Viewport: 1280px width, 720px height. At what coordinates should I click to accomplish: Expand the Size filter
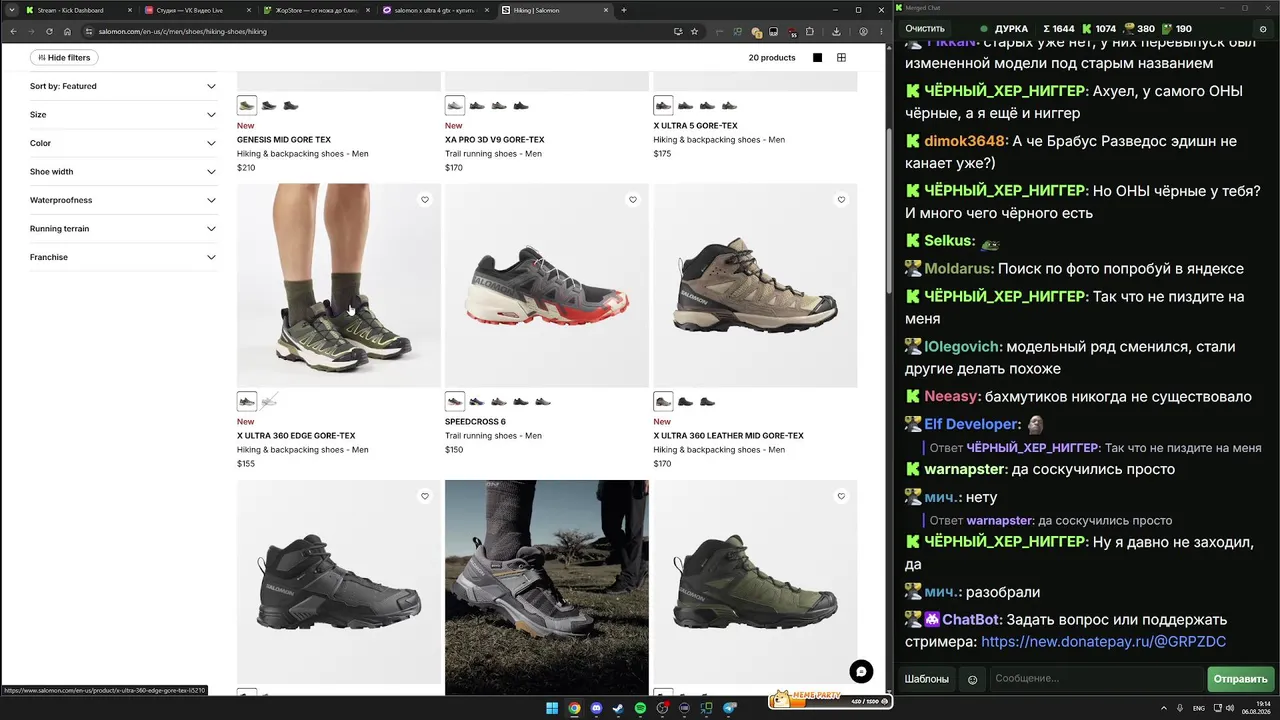click(123, 115)
